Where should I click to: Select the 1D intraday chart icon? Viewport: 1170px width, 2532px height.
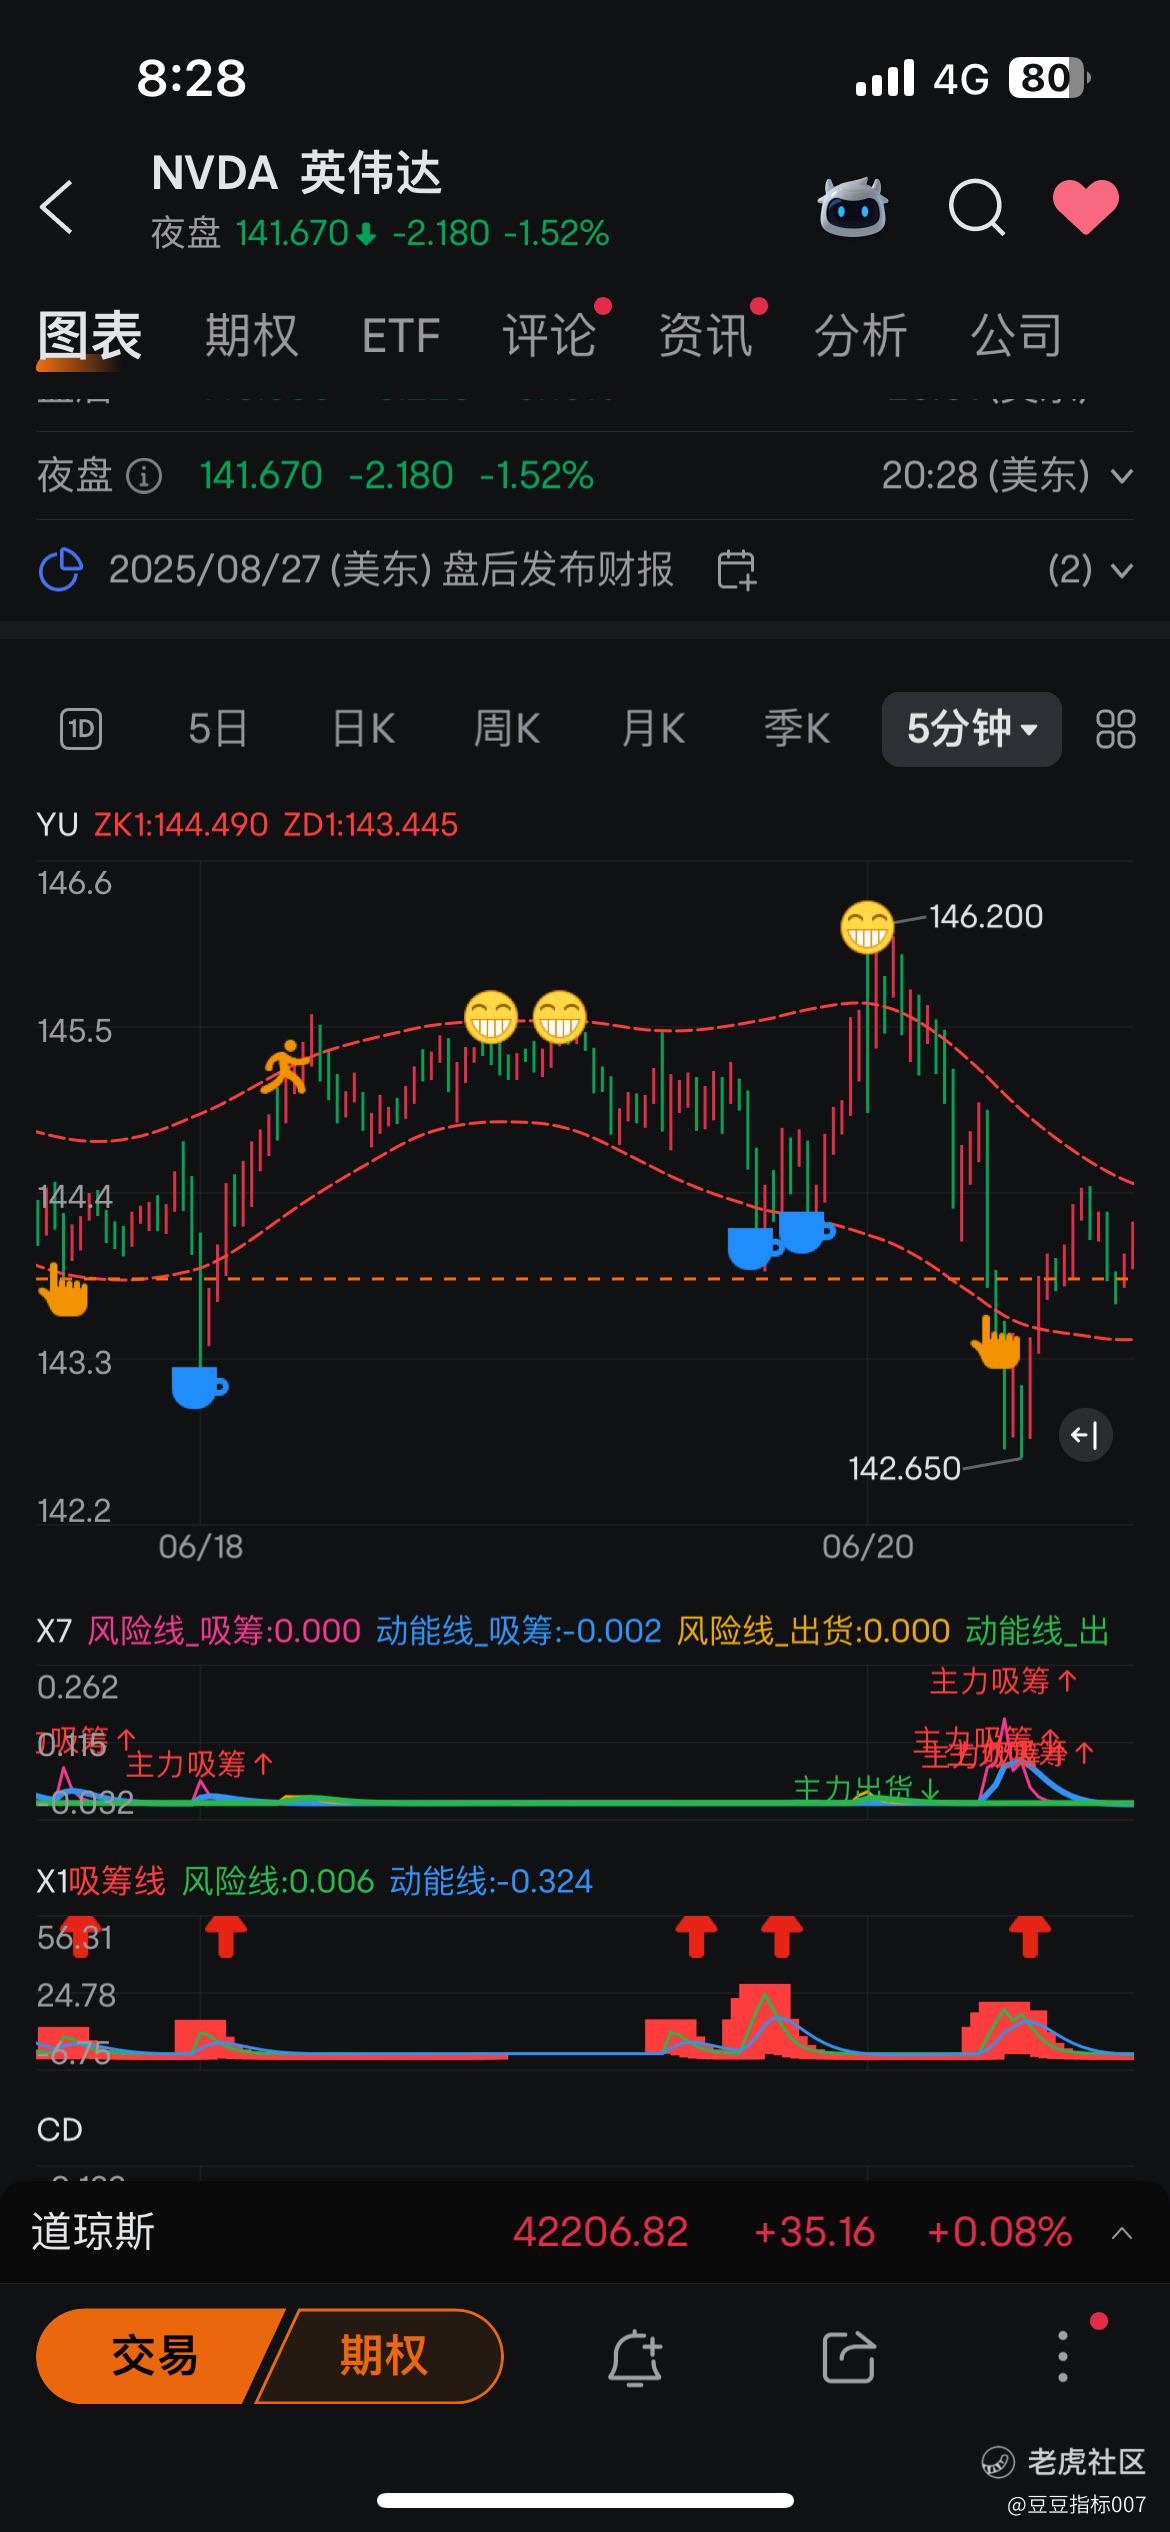click(81, 729)
